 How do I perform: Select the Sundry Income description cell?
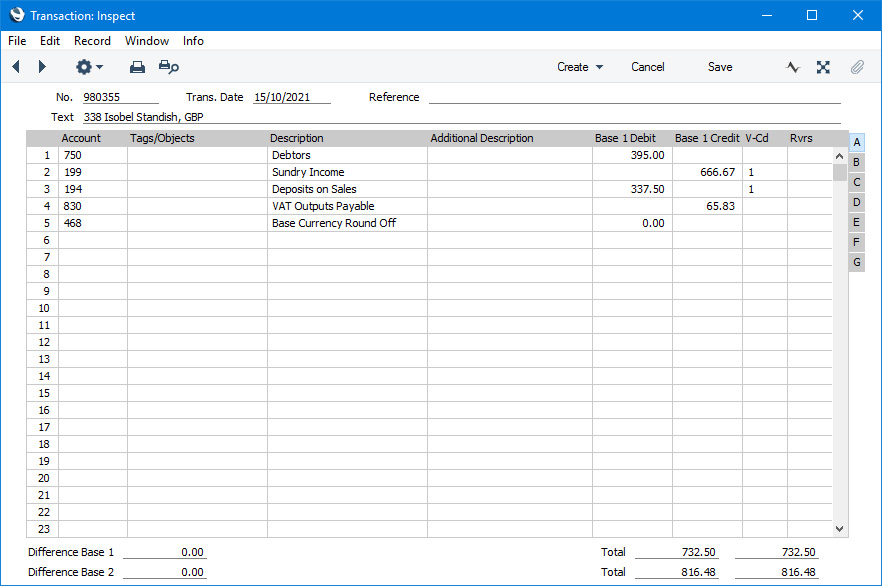[347, 172]
